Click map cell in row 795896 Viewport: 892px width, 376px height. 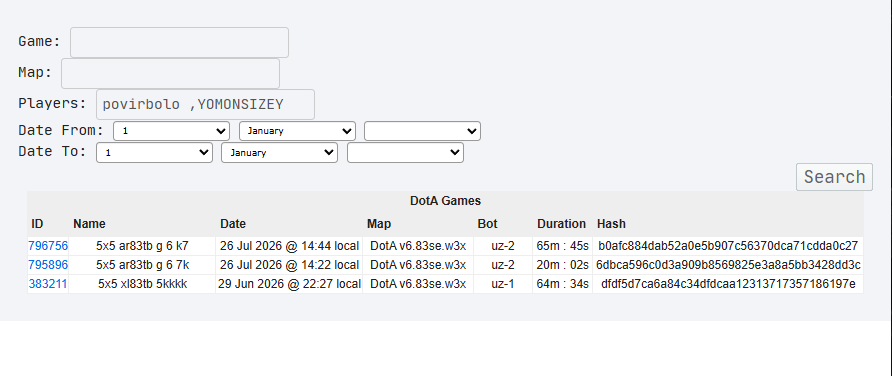coord(418,265)
